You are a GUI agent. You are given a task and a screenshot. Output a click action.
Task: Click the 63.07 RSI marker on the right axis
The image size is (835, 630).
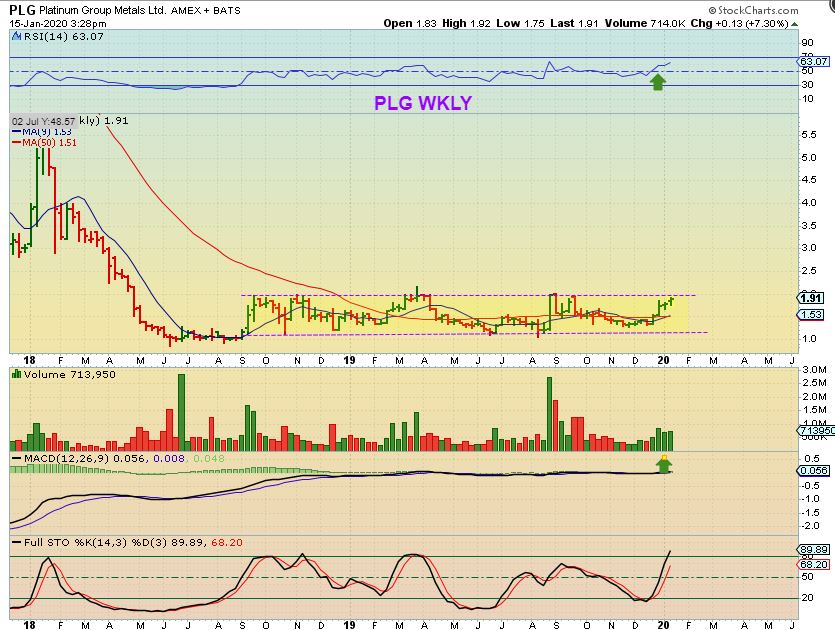point(814,61)
